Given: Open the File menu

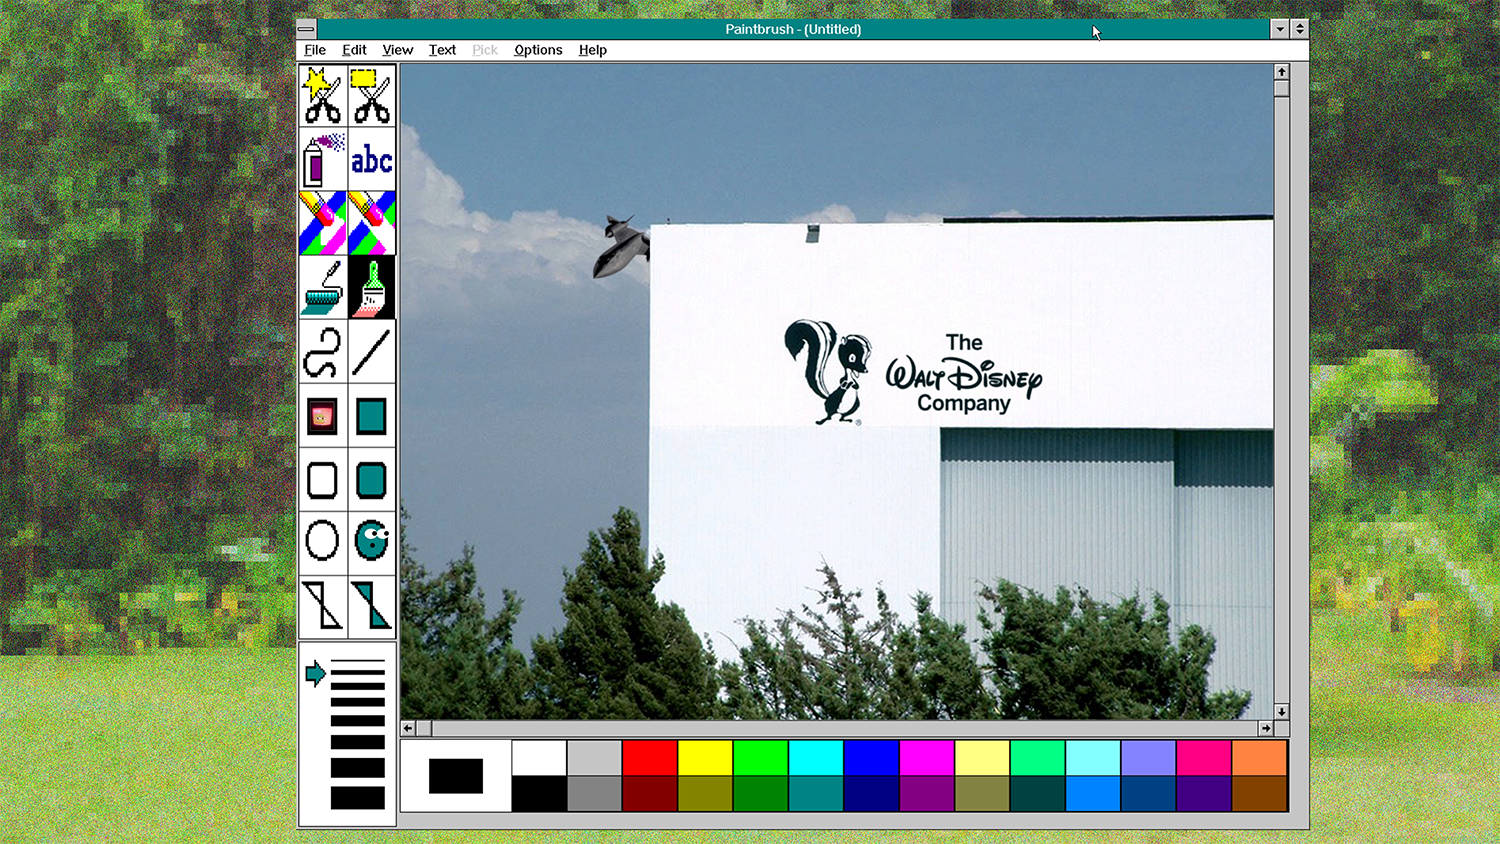Looking at the screenshot, I should pos(315,50).
